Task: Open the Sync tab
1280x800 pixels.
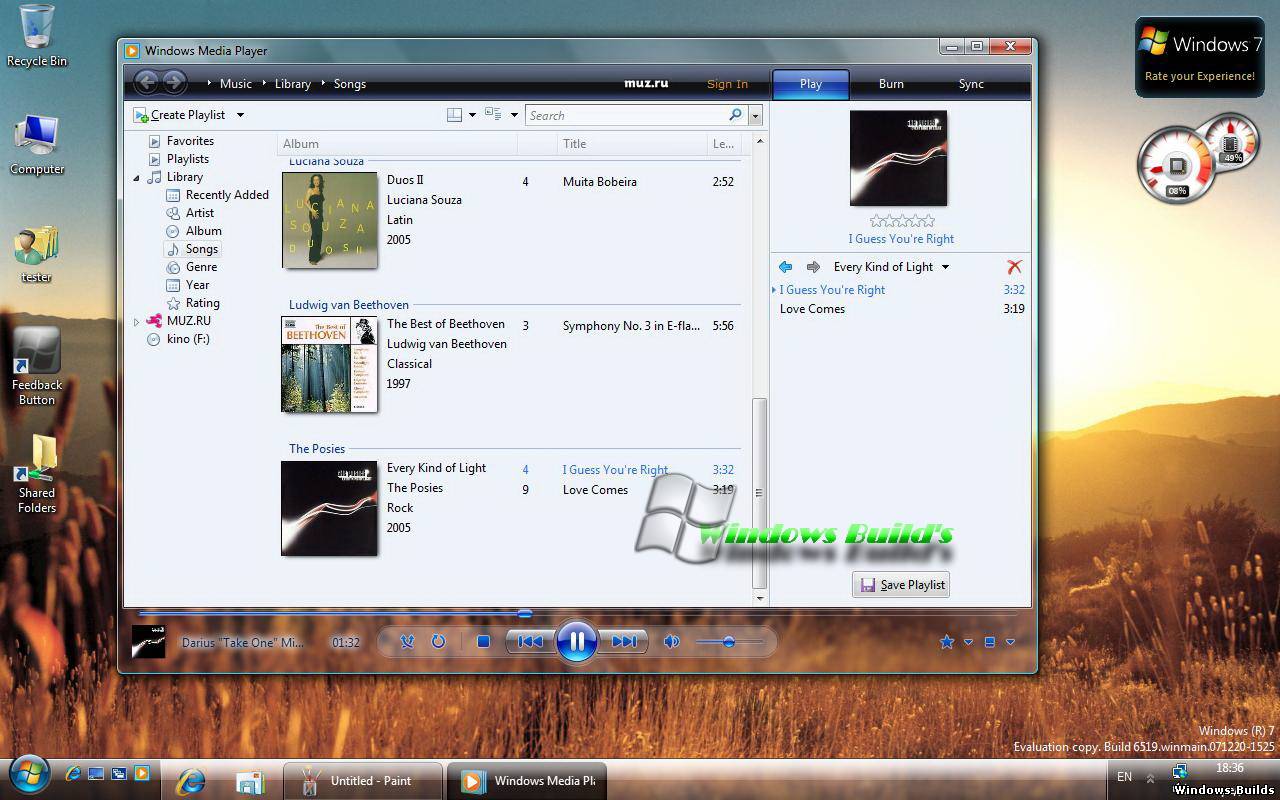Action: click(x=971, y=84)
